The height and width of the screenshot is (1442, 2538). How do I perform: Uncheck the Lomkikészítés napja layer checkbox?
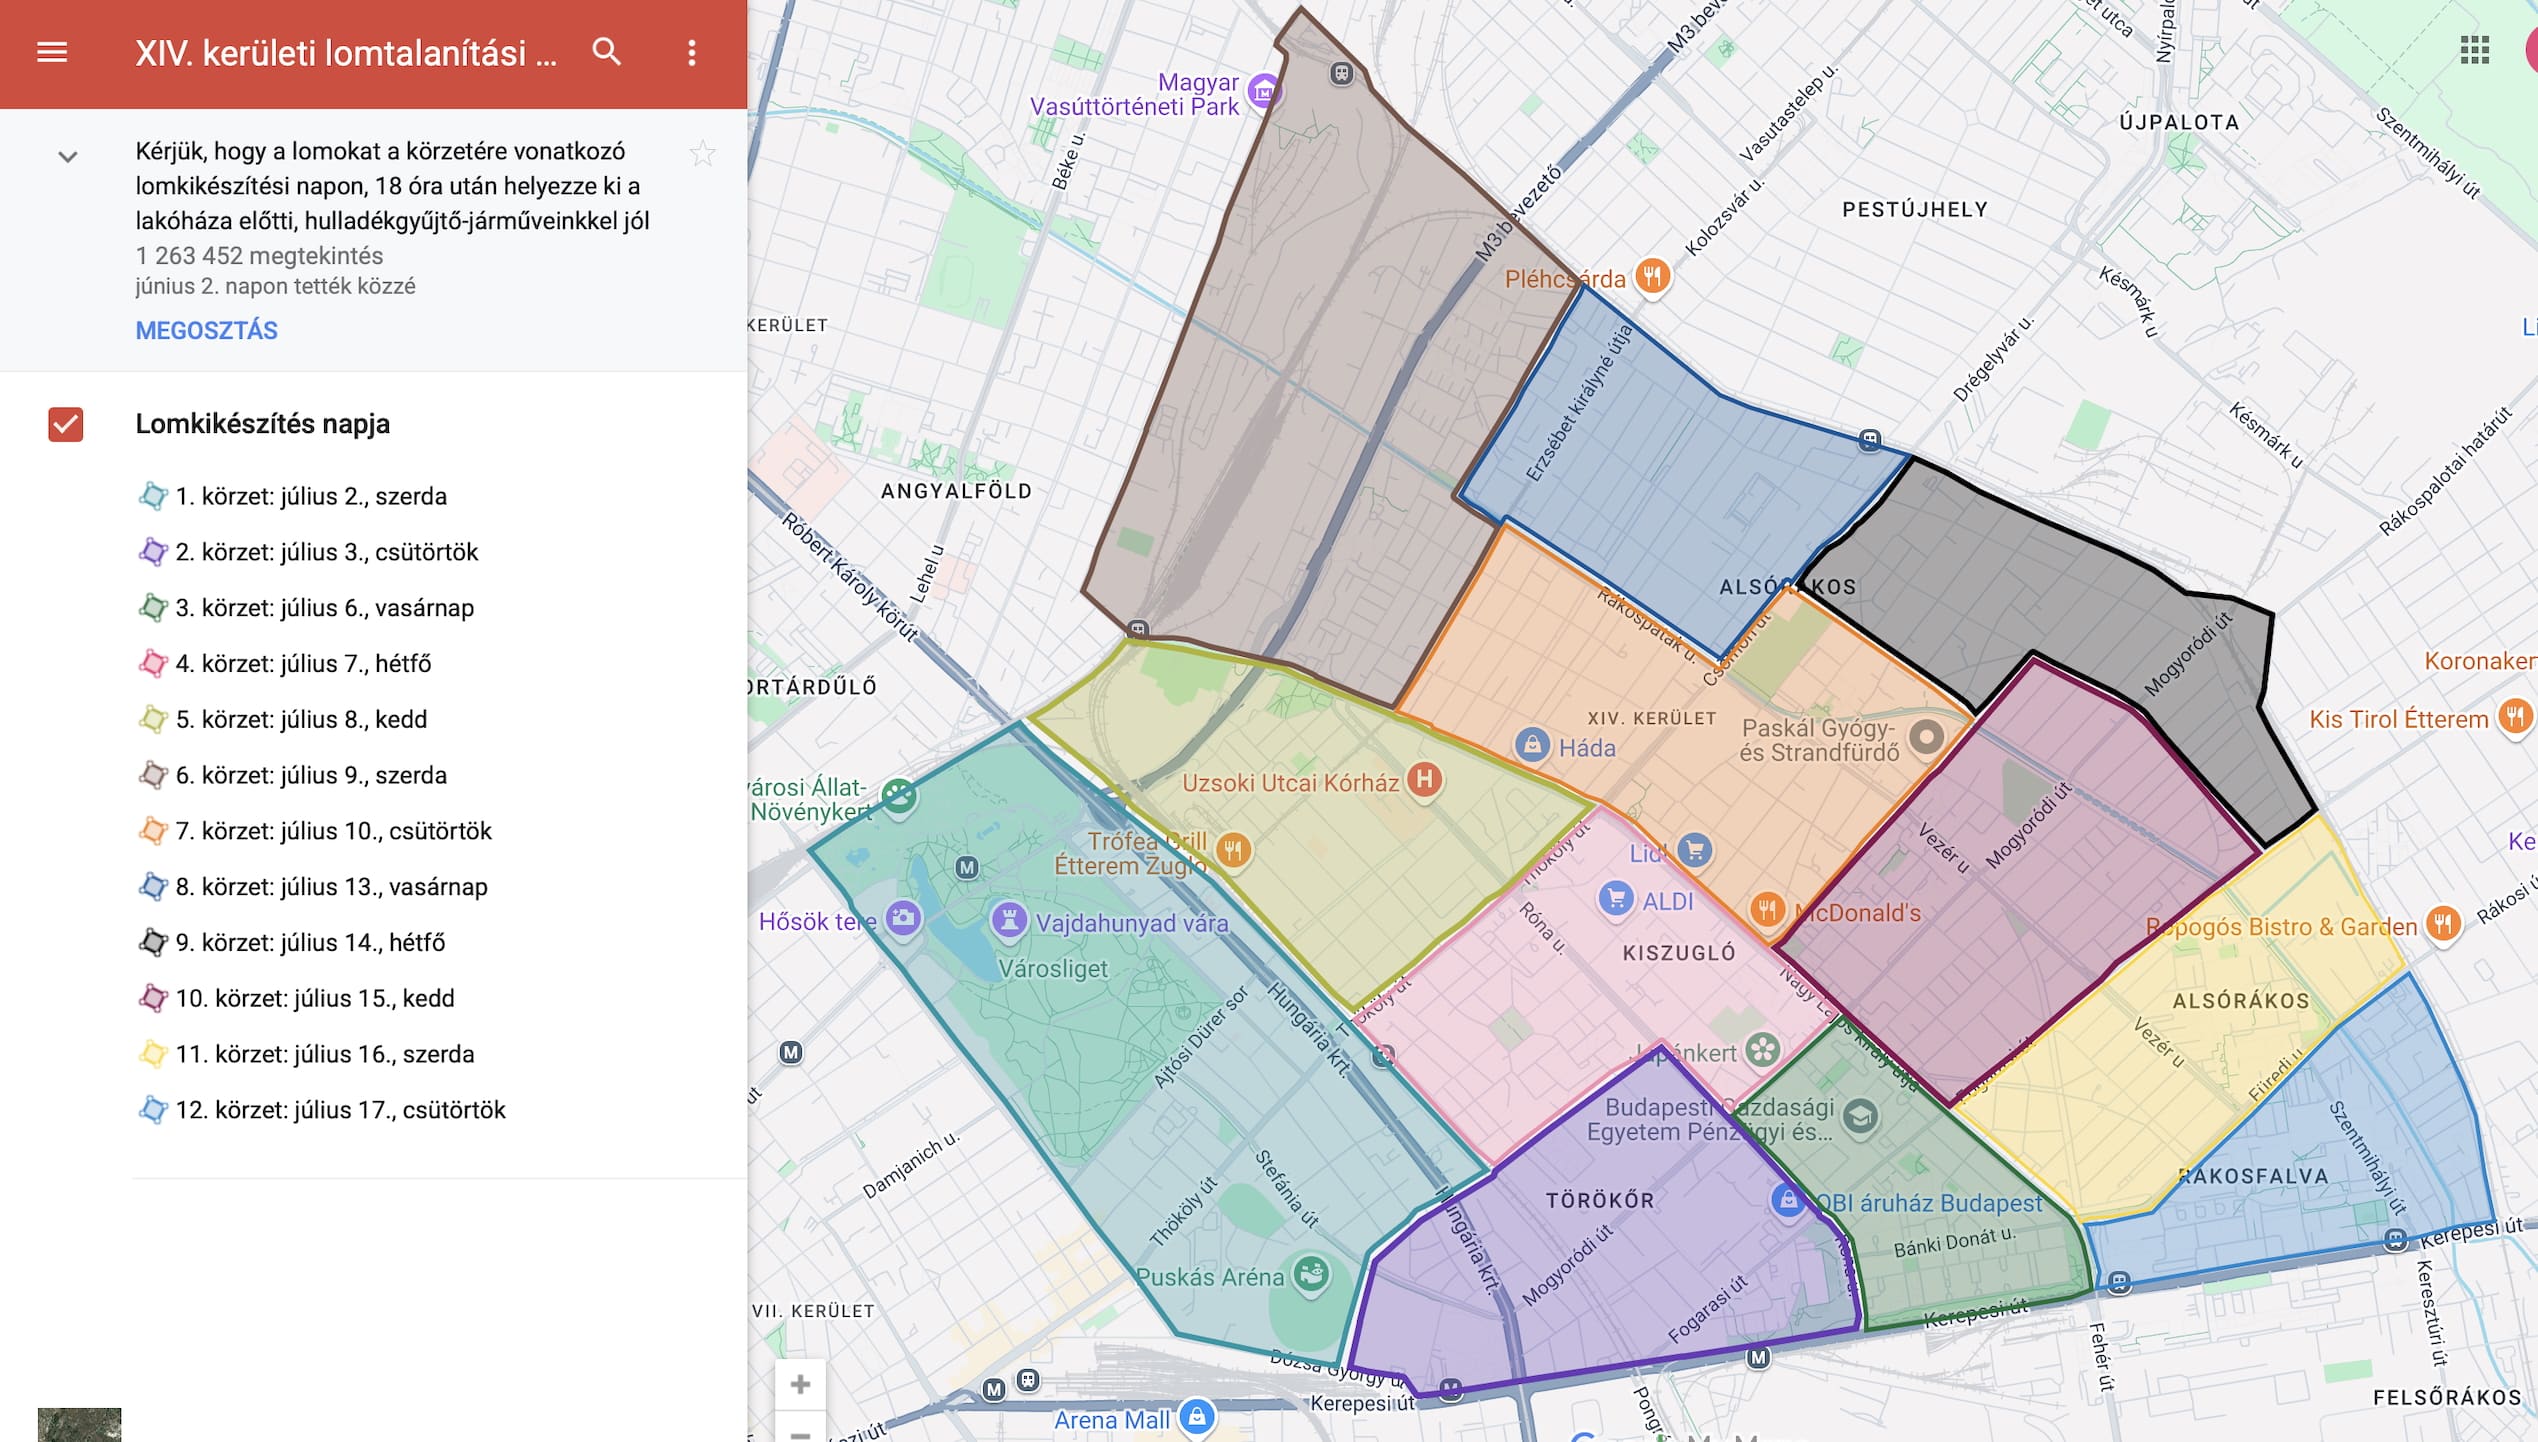(66, 424)
